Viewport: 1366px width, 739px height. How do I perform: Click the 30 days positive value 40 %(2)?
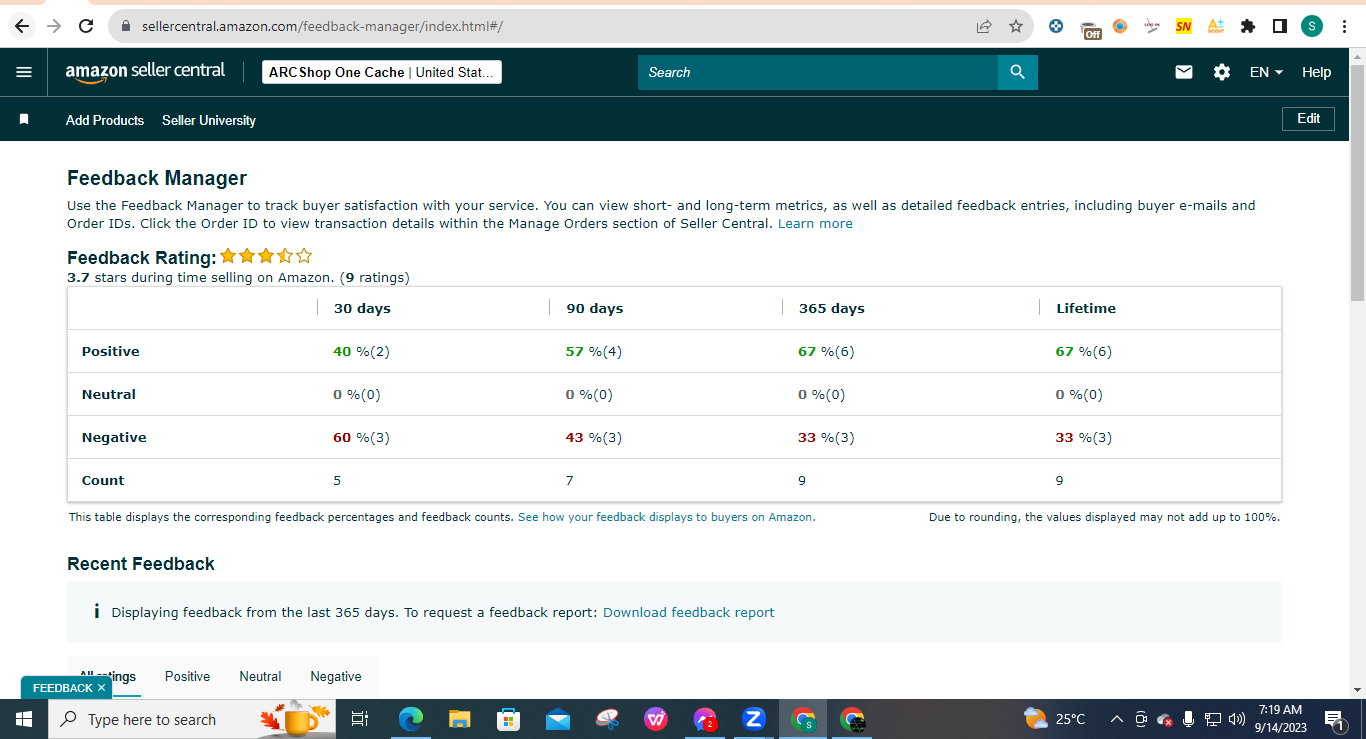click(361, 351)
